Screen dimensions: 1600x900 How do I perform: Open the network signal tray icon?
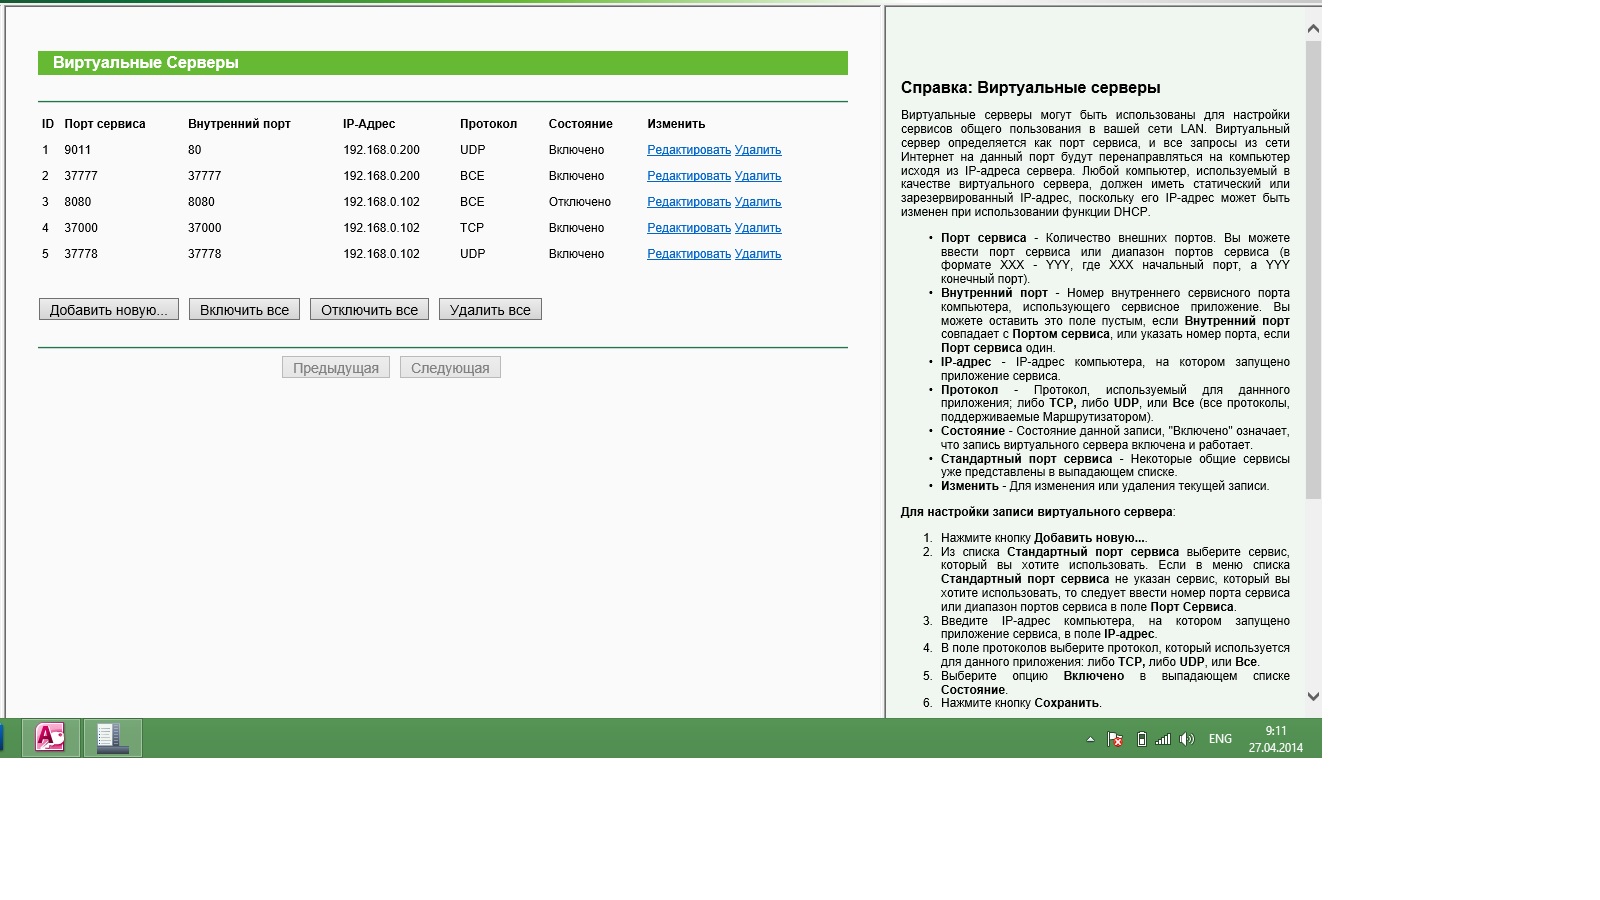pos(1163,740)
